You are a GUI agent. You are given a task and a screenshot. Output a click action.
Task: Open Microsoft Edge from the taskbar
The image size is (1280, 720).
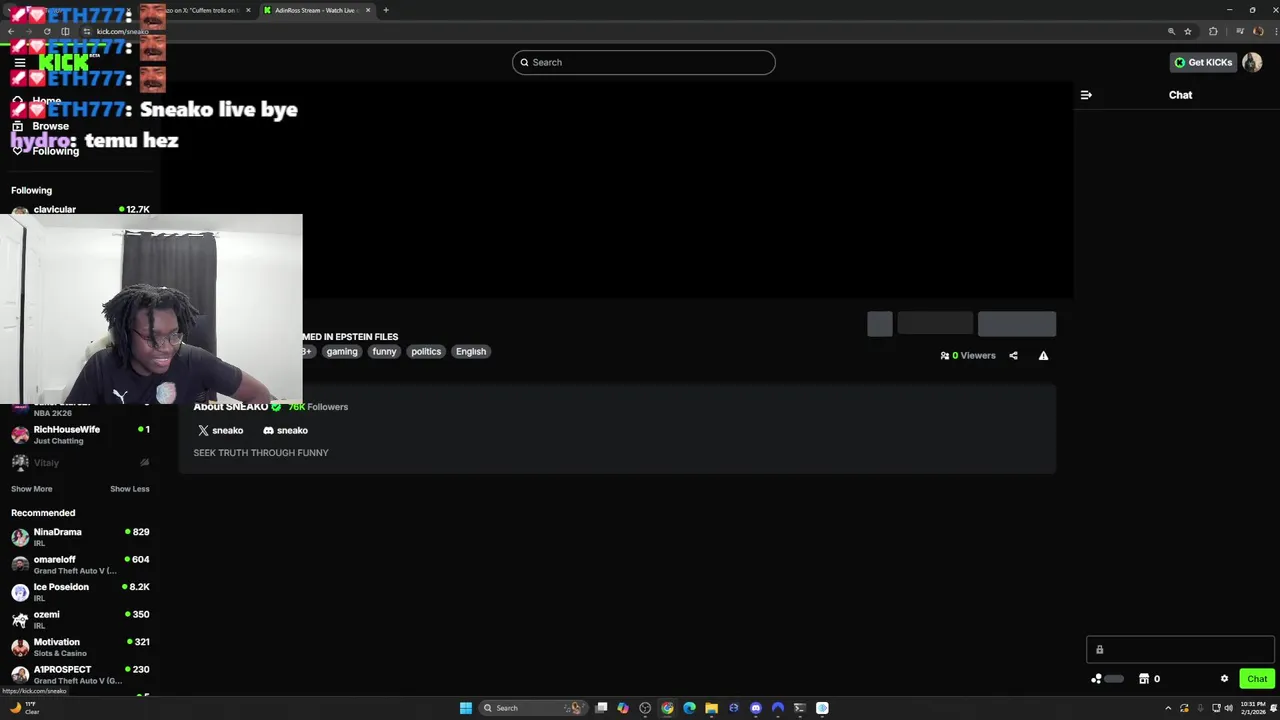689,708
